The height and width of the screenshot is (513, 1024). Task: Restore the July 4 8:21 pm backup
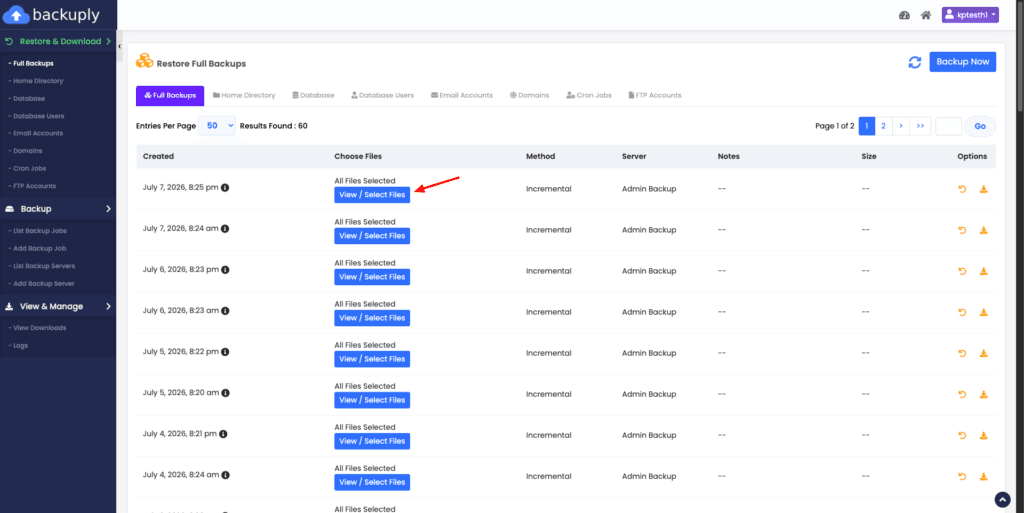(962, 436)
